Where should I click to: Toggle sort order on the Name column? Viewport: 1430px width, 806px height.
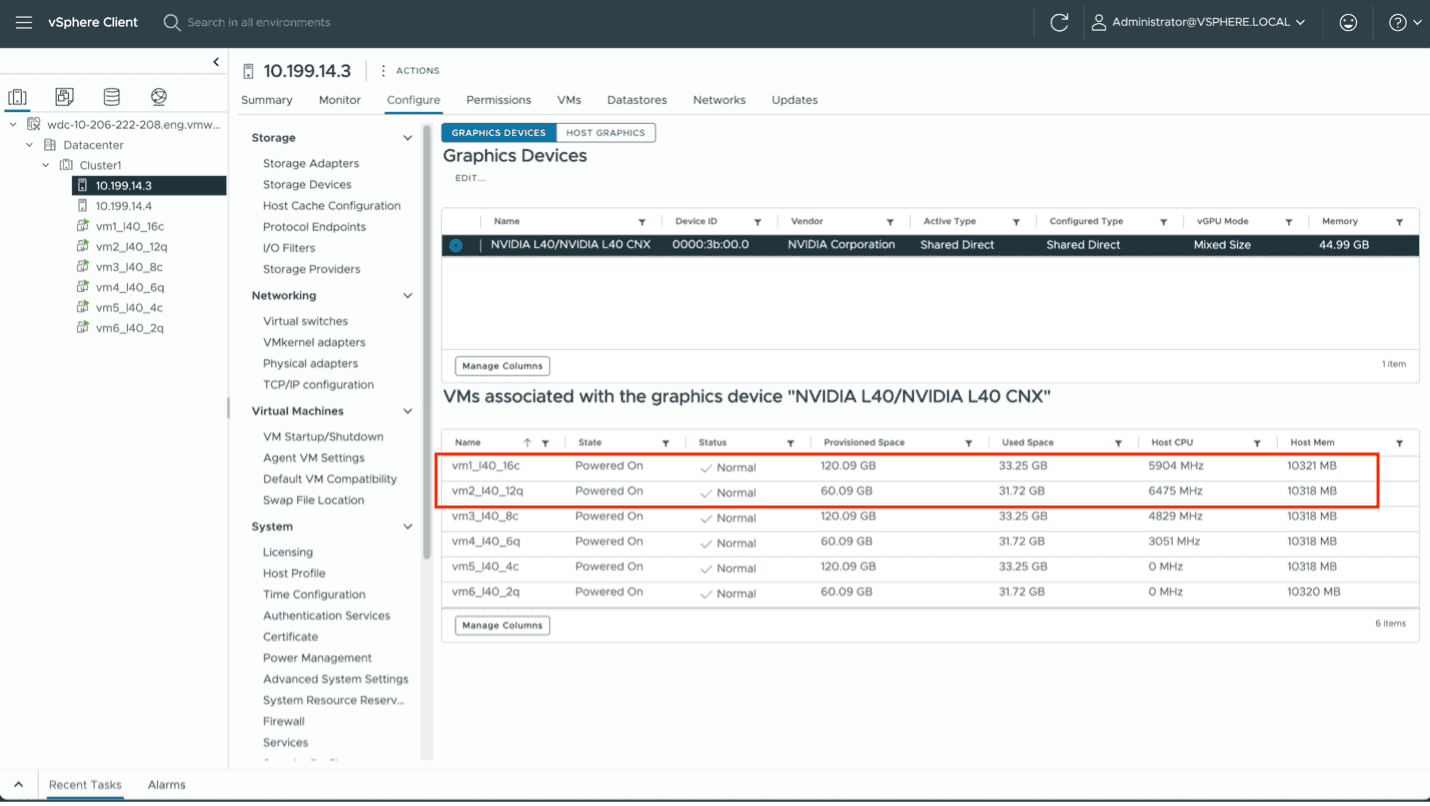coord(528,441)
